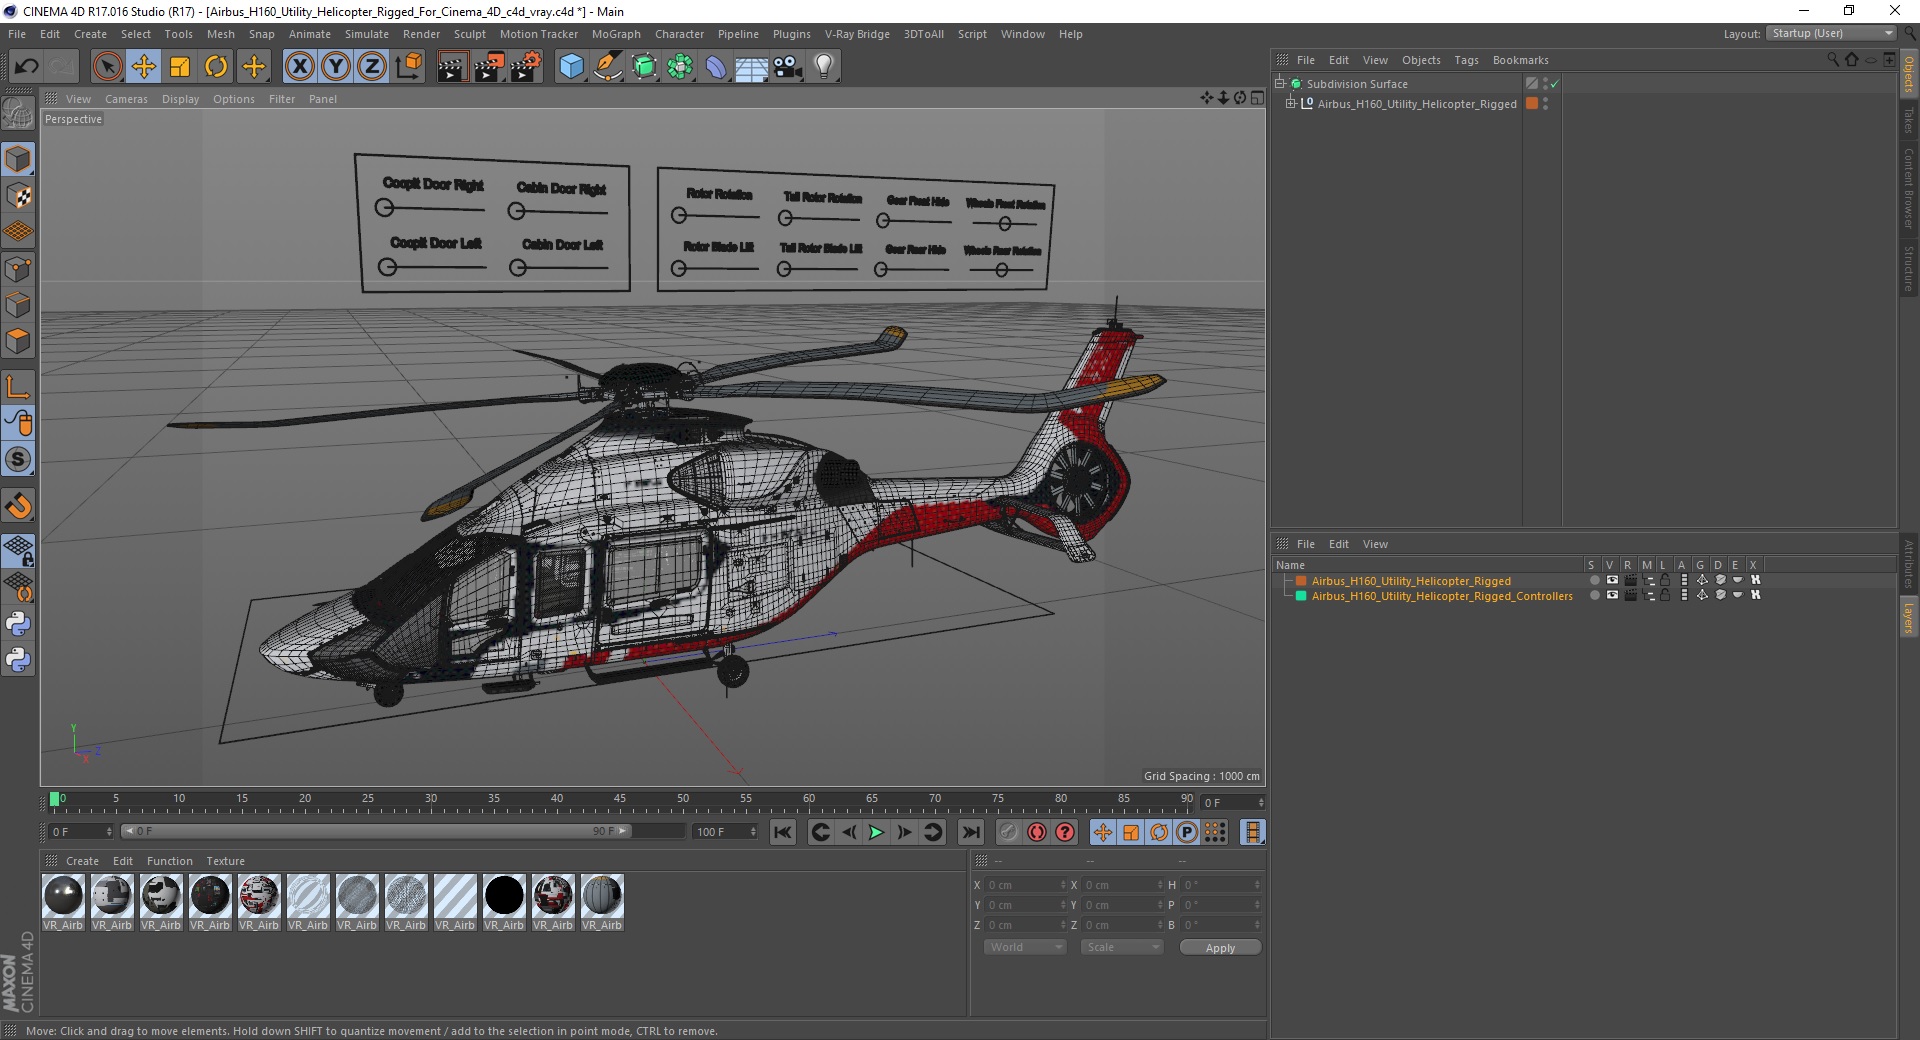Select Airbus_H160_Utility_Helicopter_Rigged_Controllers layer name
The height and width of the screenshot is (1040, 1920).
click(1442, 596)
